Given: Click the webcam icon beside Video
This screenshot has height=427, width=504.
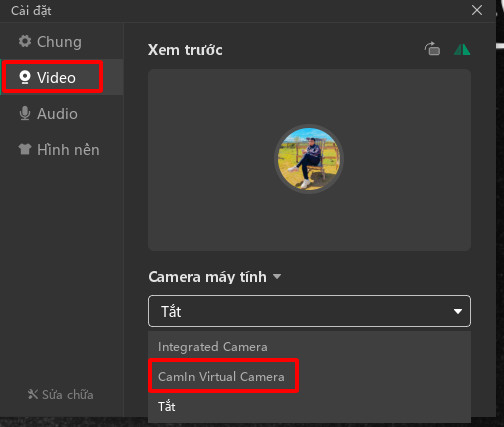Looking at the screenshot, I should pyautogui.click(x=25, y=77).
